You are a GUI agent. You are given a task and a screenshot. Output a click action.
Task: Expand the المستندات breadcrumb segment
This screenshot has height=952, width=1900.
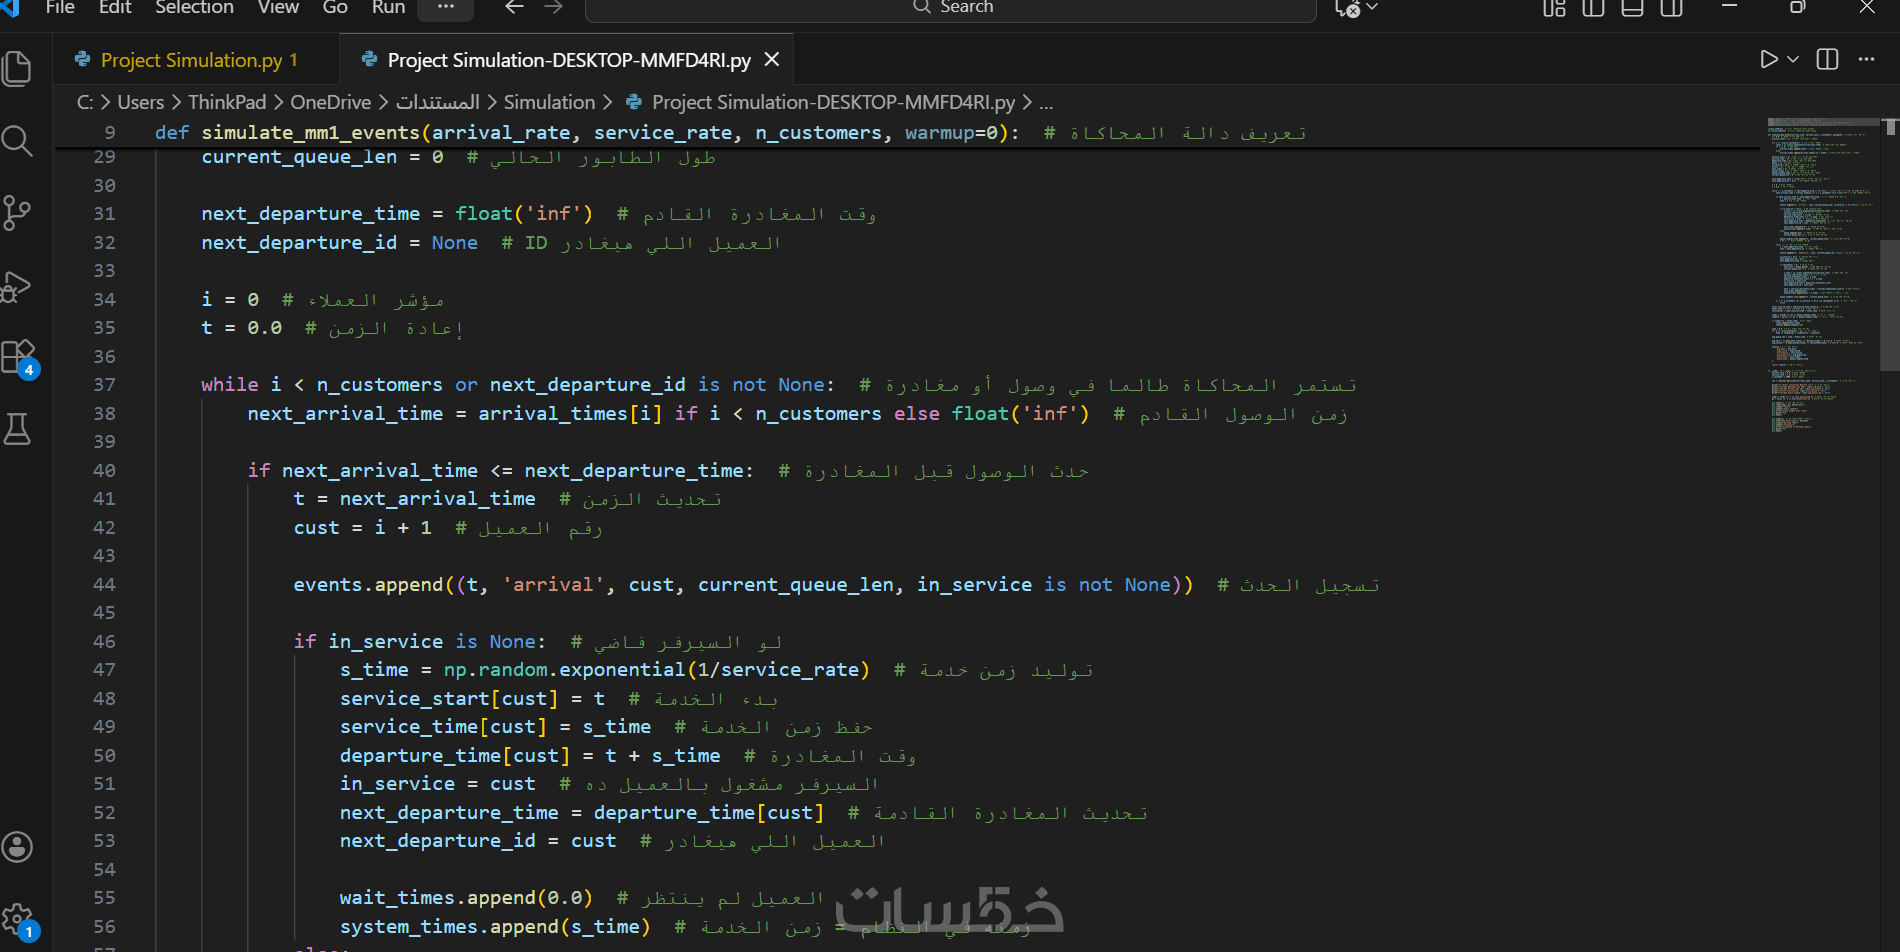coord(438,102)
